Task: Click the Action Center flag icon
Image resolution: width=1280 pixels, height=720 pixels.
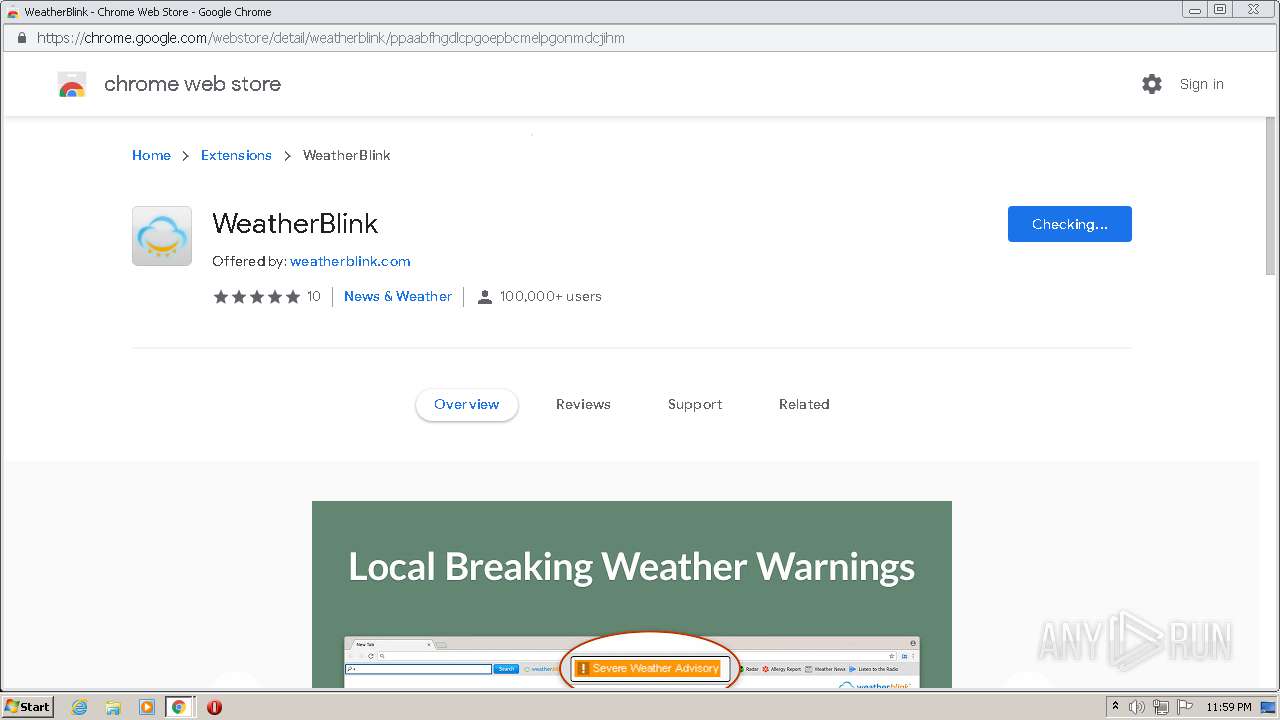Action: [1184, 707]
